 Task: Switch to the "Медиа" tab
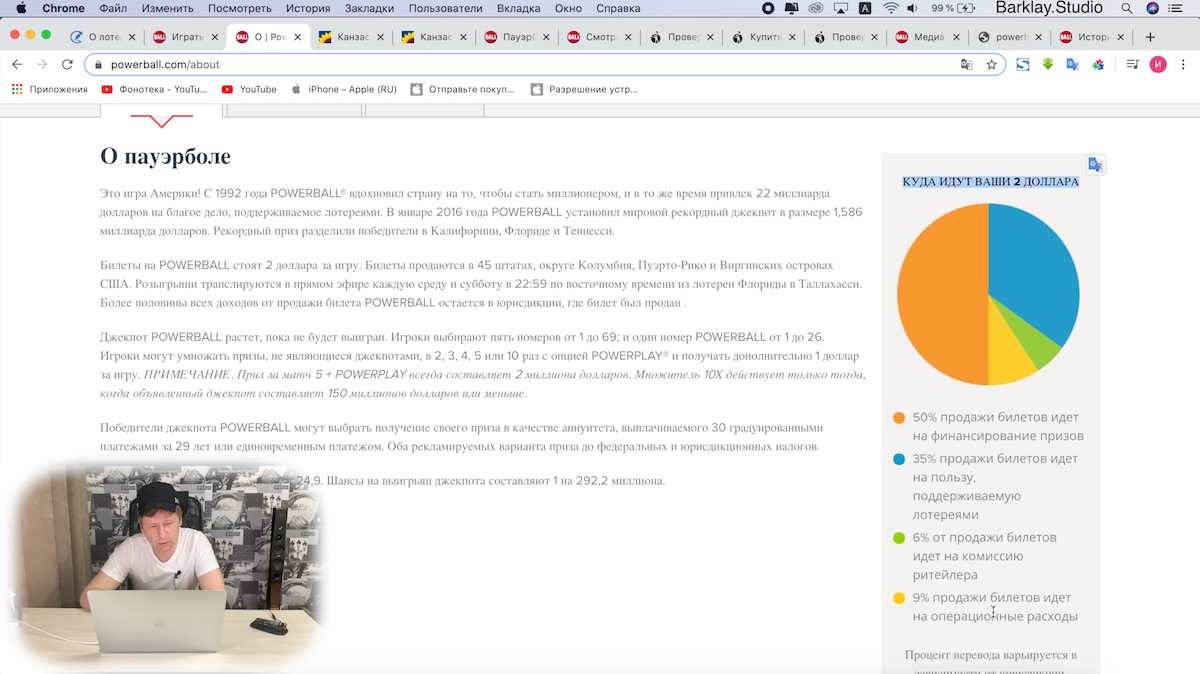coord(926,37)
